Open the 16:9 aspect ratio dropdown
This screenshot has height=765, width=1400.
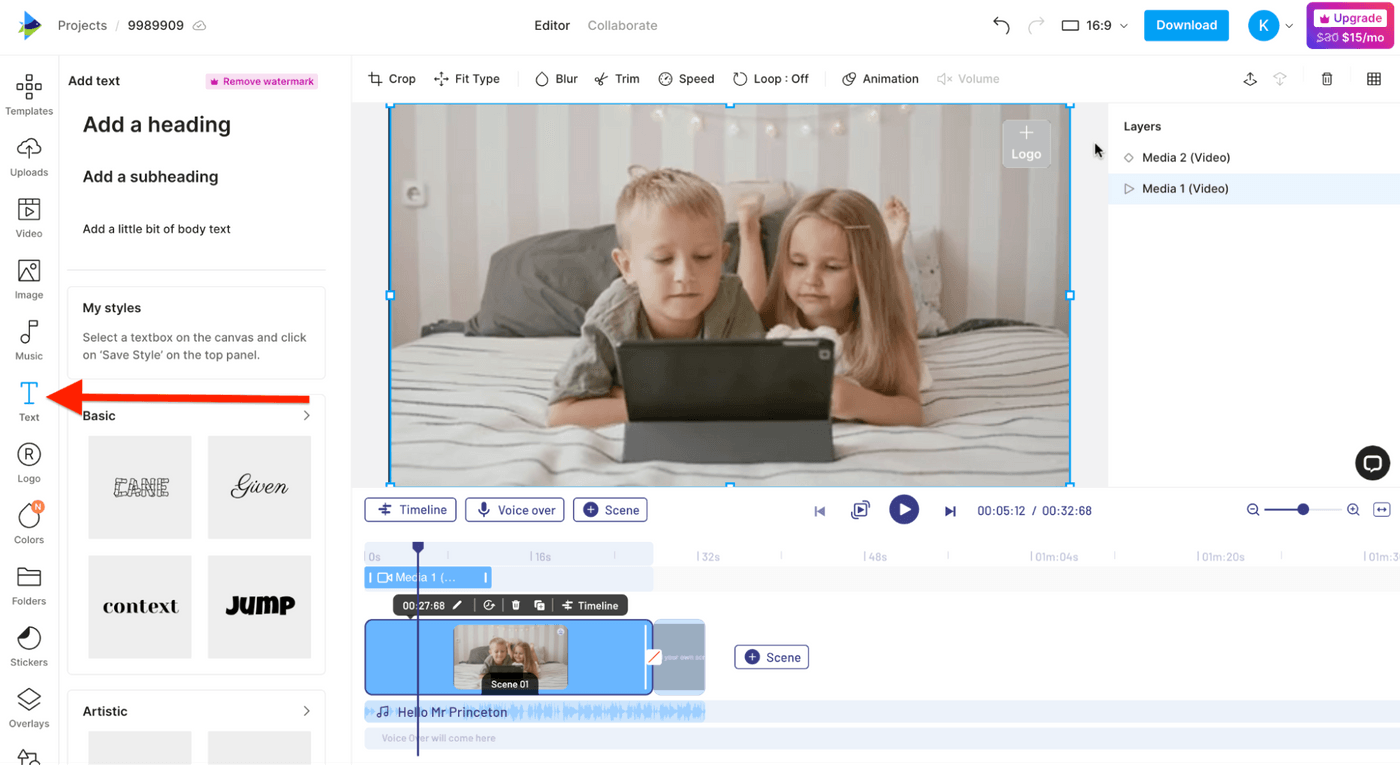pos(1095,25)
